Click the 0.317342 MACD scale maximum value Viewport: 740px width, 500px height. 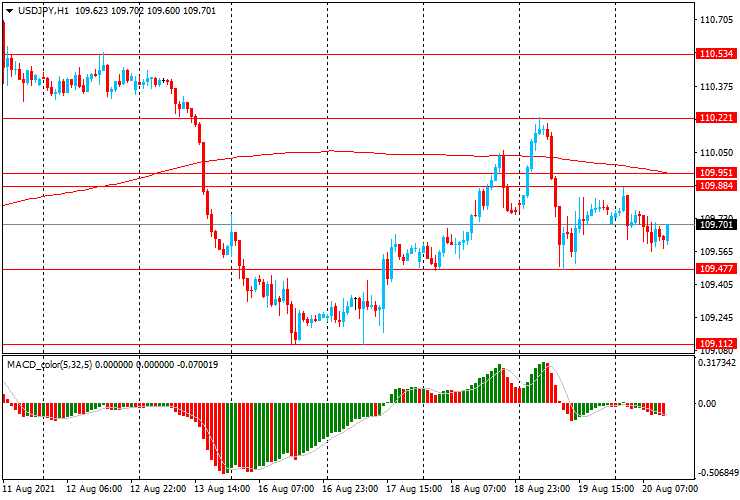[x=716, y=363]
